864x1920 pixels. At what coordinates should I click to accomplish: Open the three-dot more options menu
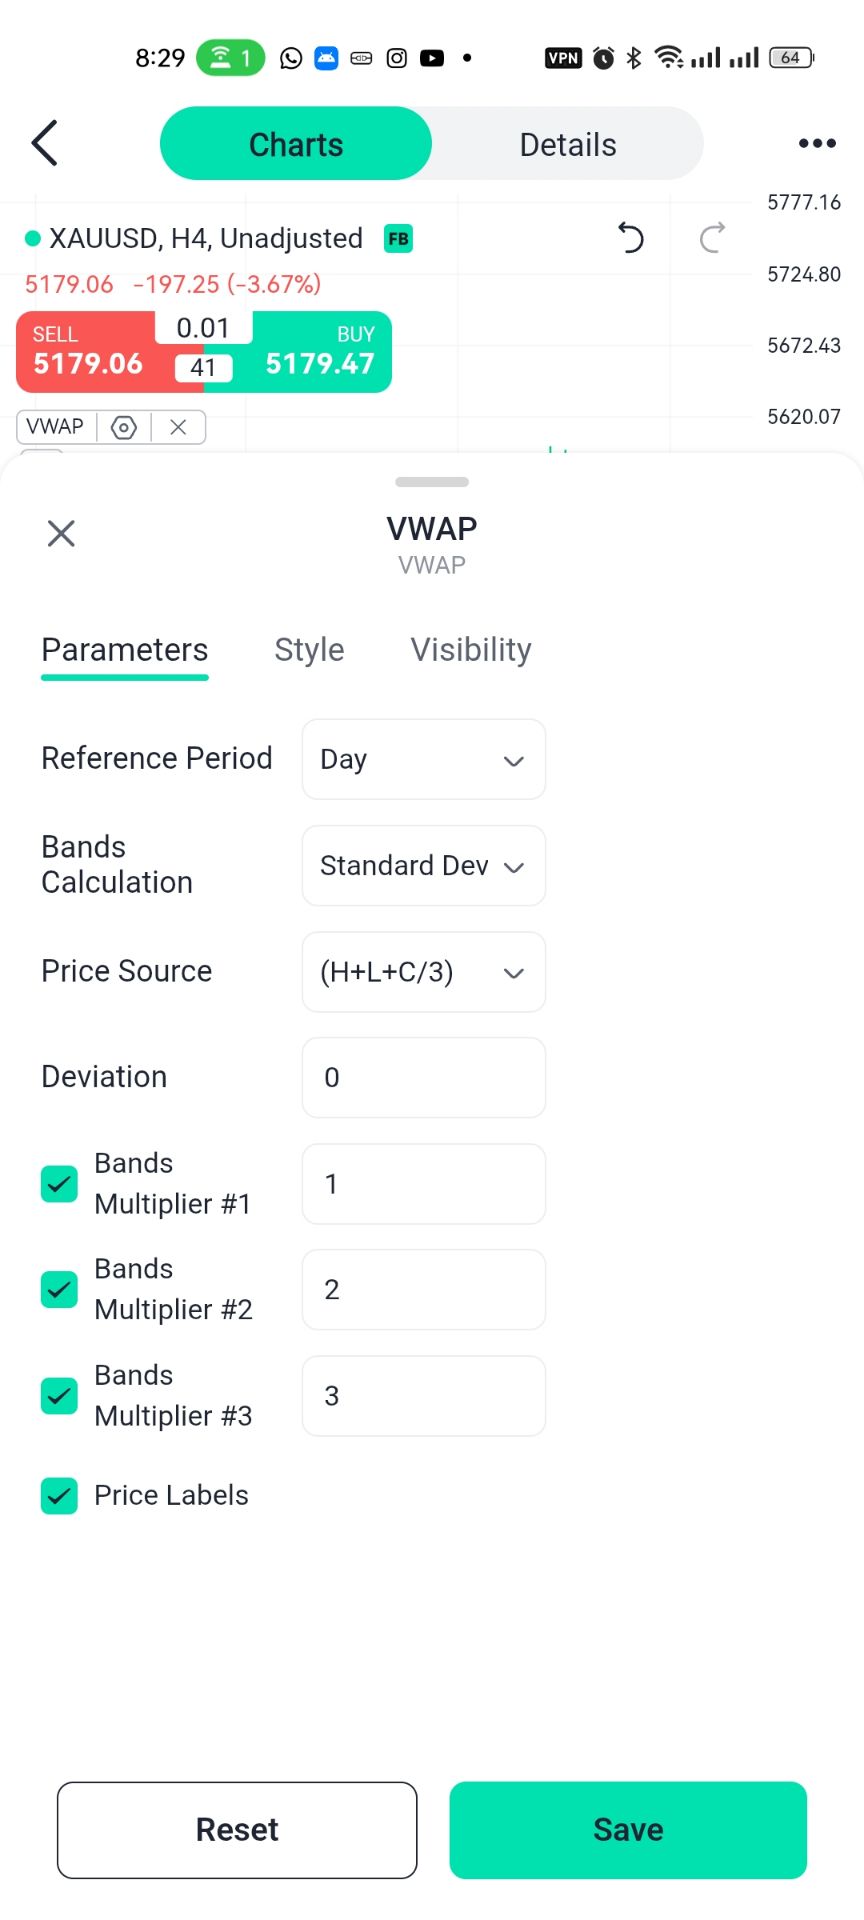tap(816, 144)
